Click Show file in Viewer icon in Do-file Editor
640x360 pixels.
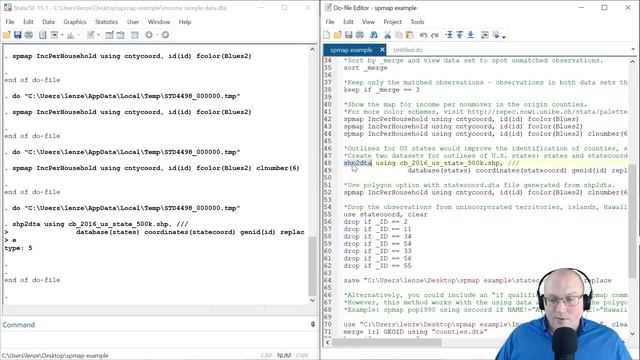coord(484,35)
